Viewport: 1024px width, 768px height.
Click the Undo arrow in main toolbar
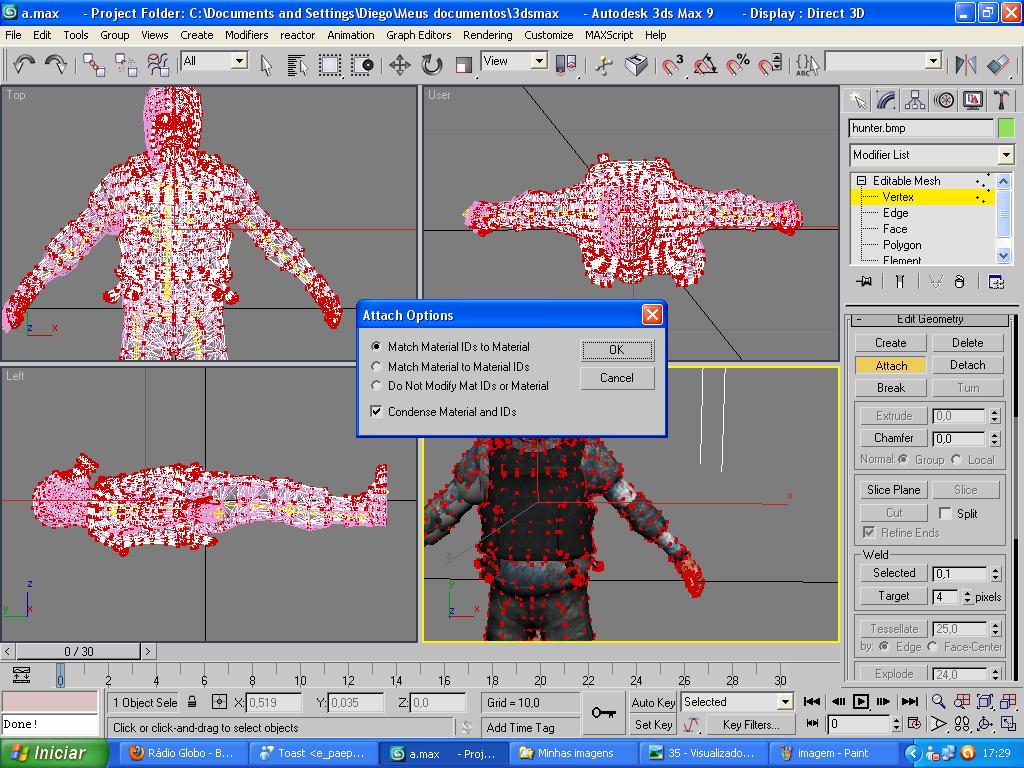tap(24, 65)
